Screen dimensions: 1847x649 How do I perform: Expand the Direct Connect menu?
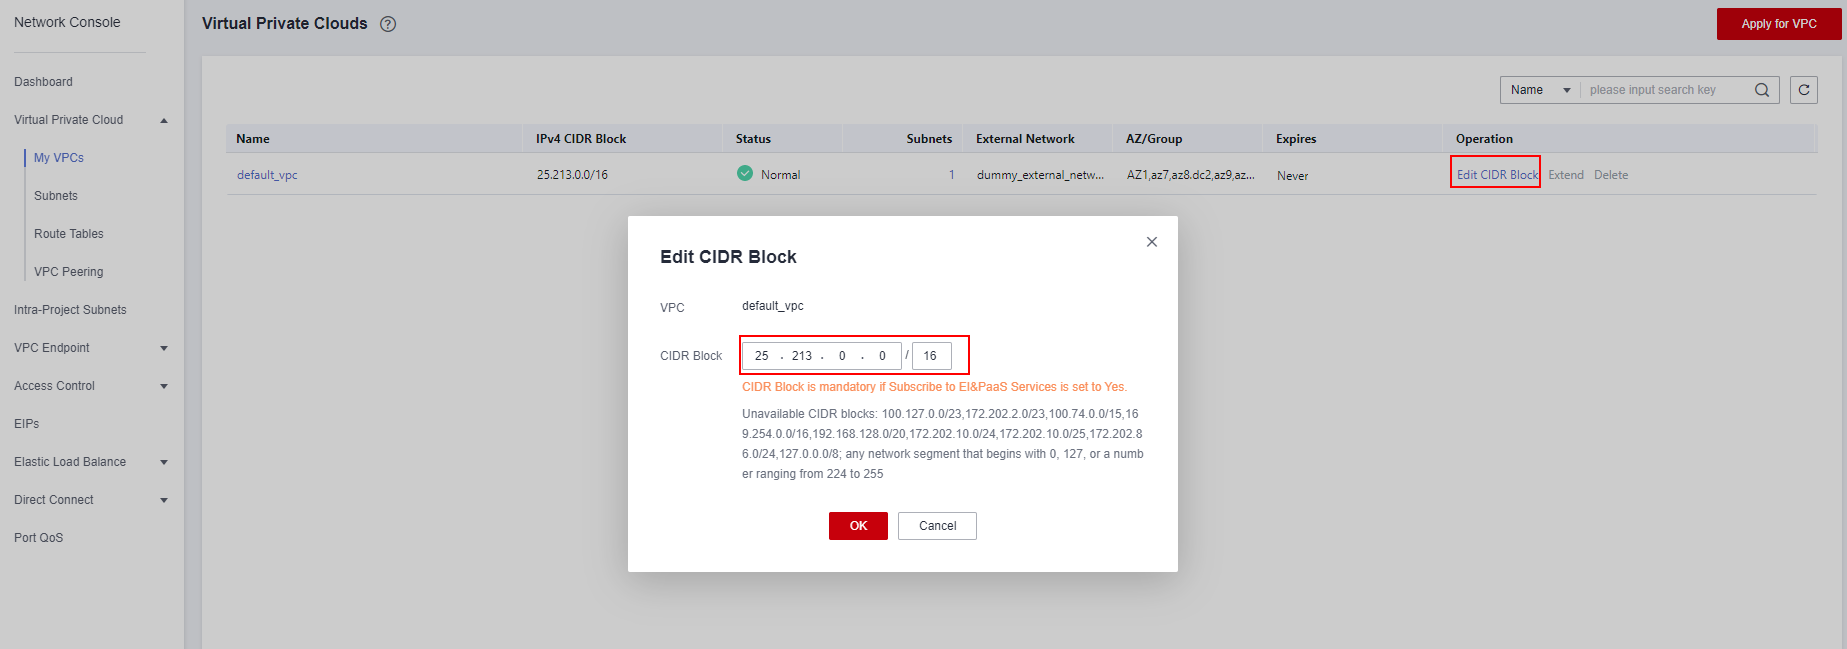164,500
